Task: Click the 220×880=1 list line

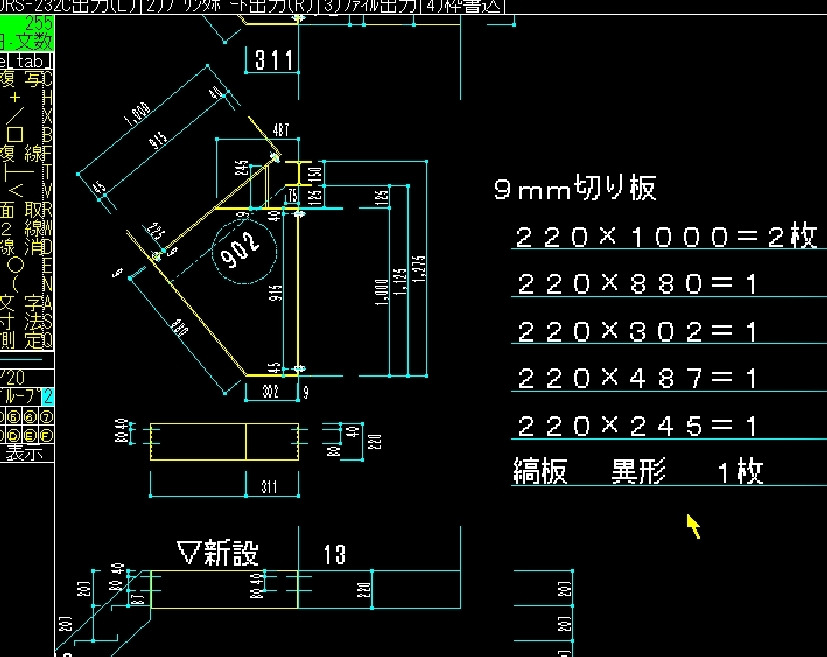Action: pos(638,283)
